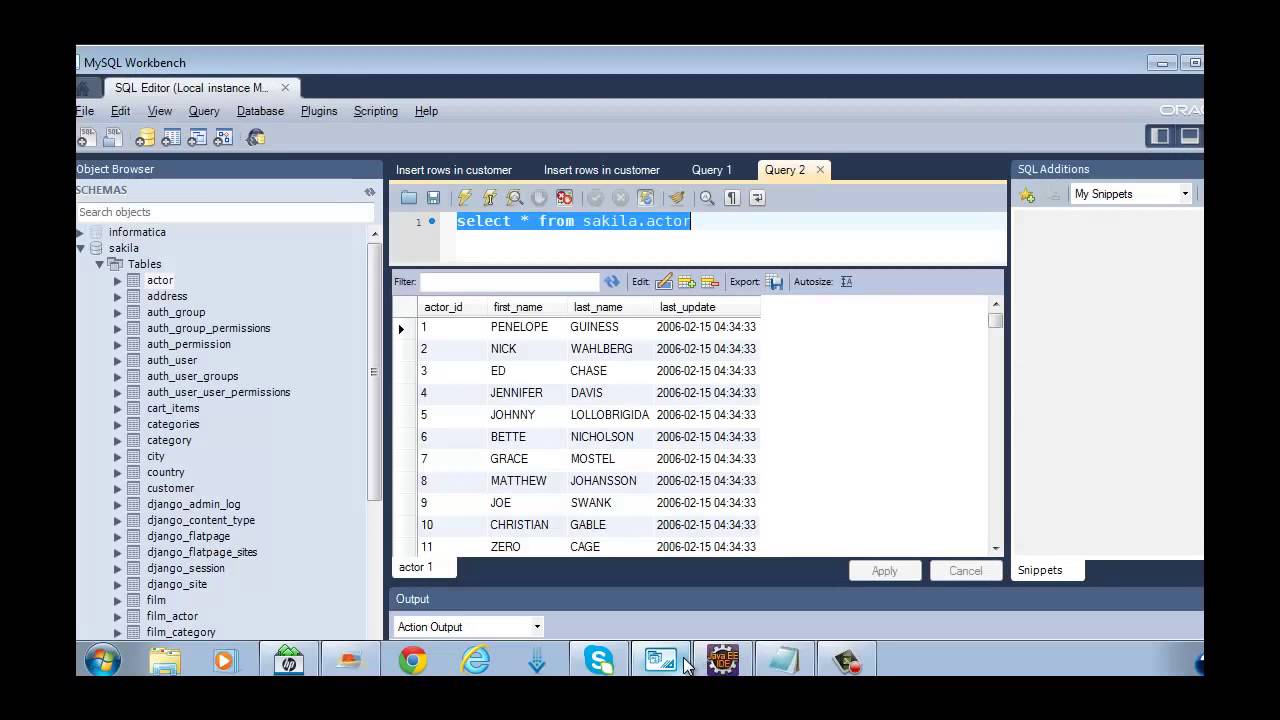1280x720 pixels.
Task: Switch to first Insert rows in customer tab
Action: [454, 170]
